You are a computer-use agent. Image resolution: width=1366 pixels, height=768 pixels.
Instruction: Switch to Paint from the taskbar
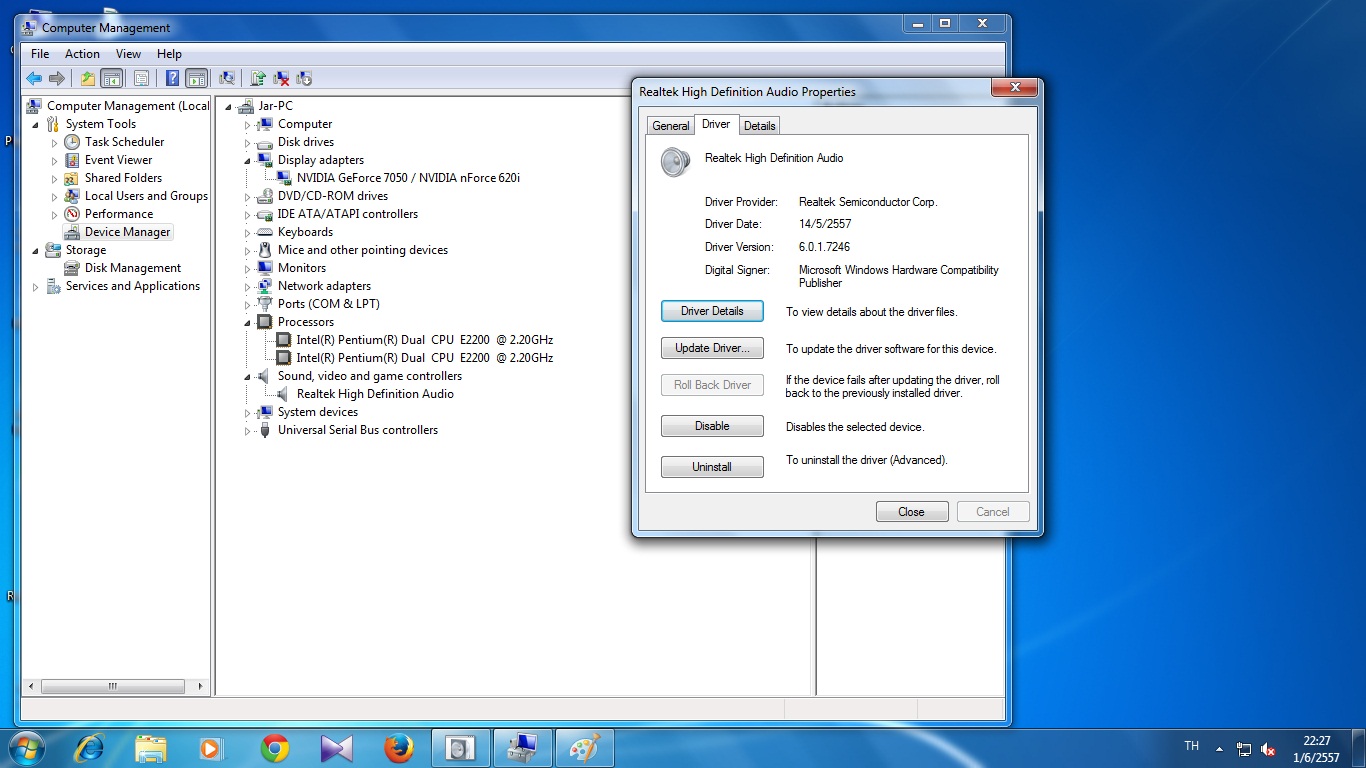point(584,748)
